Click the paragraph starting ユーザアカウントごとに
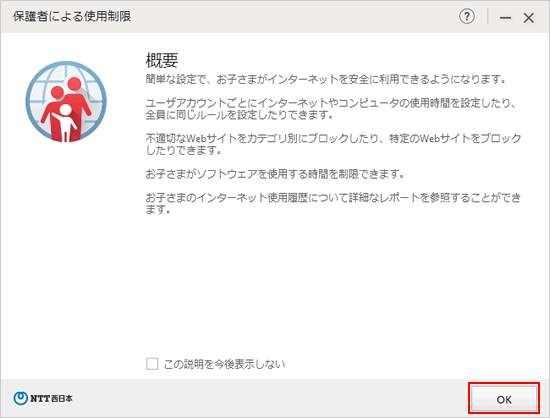Image resolution: width=550 pixels, height=418 pixels. point(331,109)
